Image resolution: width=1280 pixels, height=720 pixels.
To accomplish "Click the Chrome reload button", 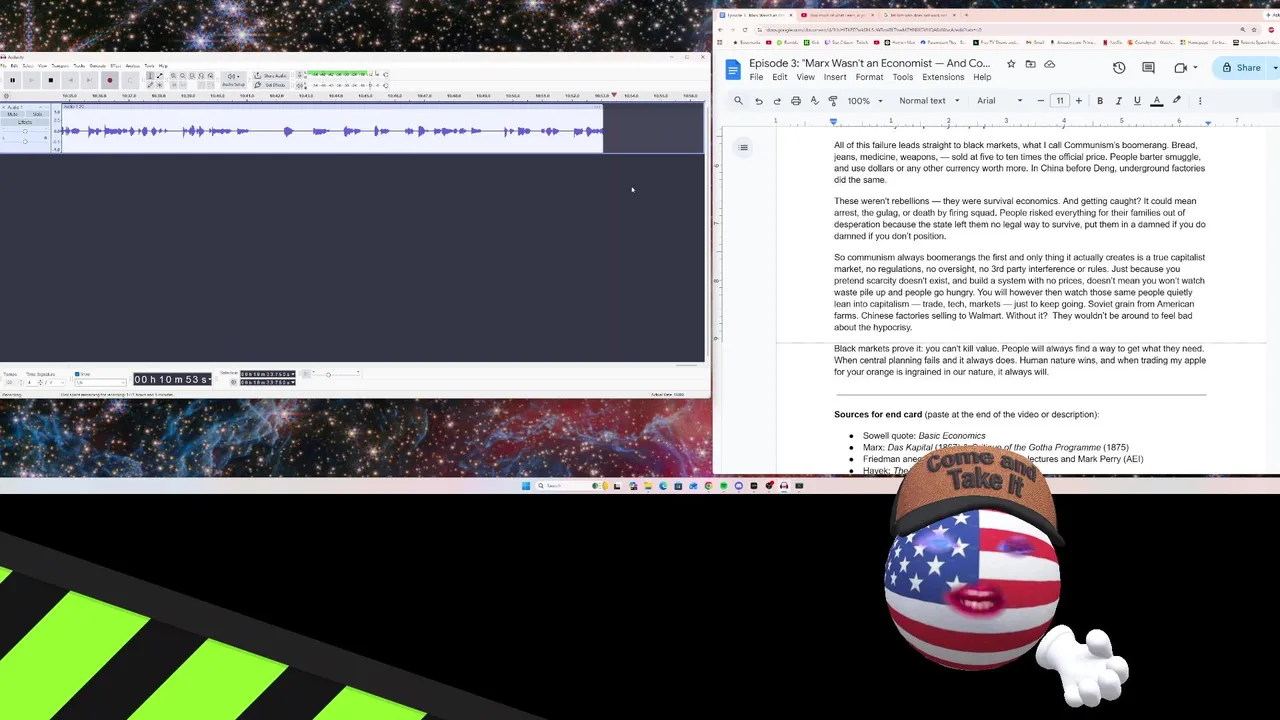I will [x=745, y=30].
